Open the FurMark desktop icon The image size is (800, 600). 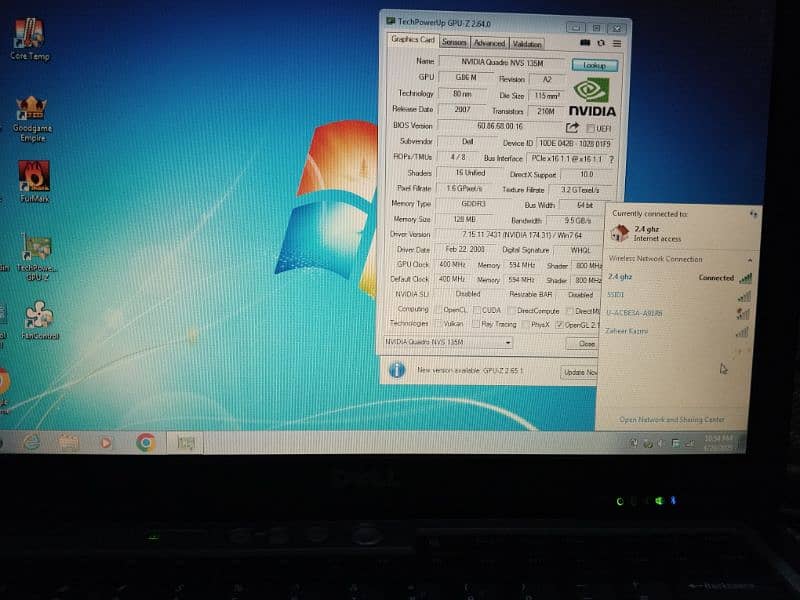34,182
